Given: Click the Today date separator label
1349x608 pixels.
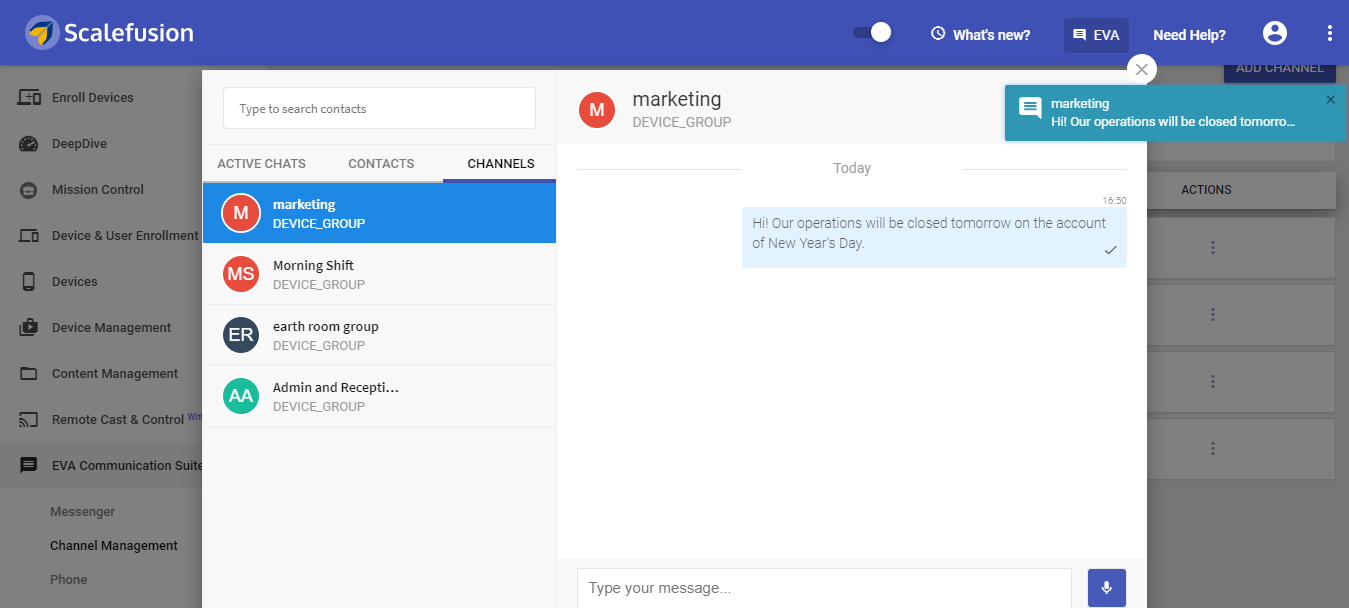Looking at the screenshot, I should click(x=852, y=168).
